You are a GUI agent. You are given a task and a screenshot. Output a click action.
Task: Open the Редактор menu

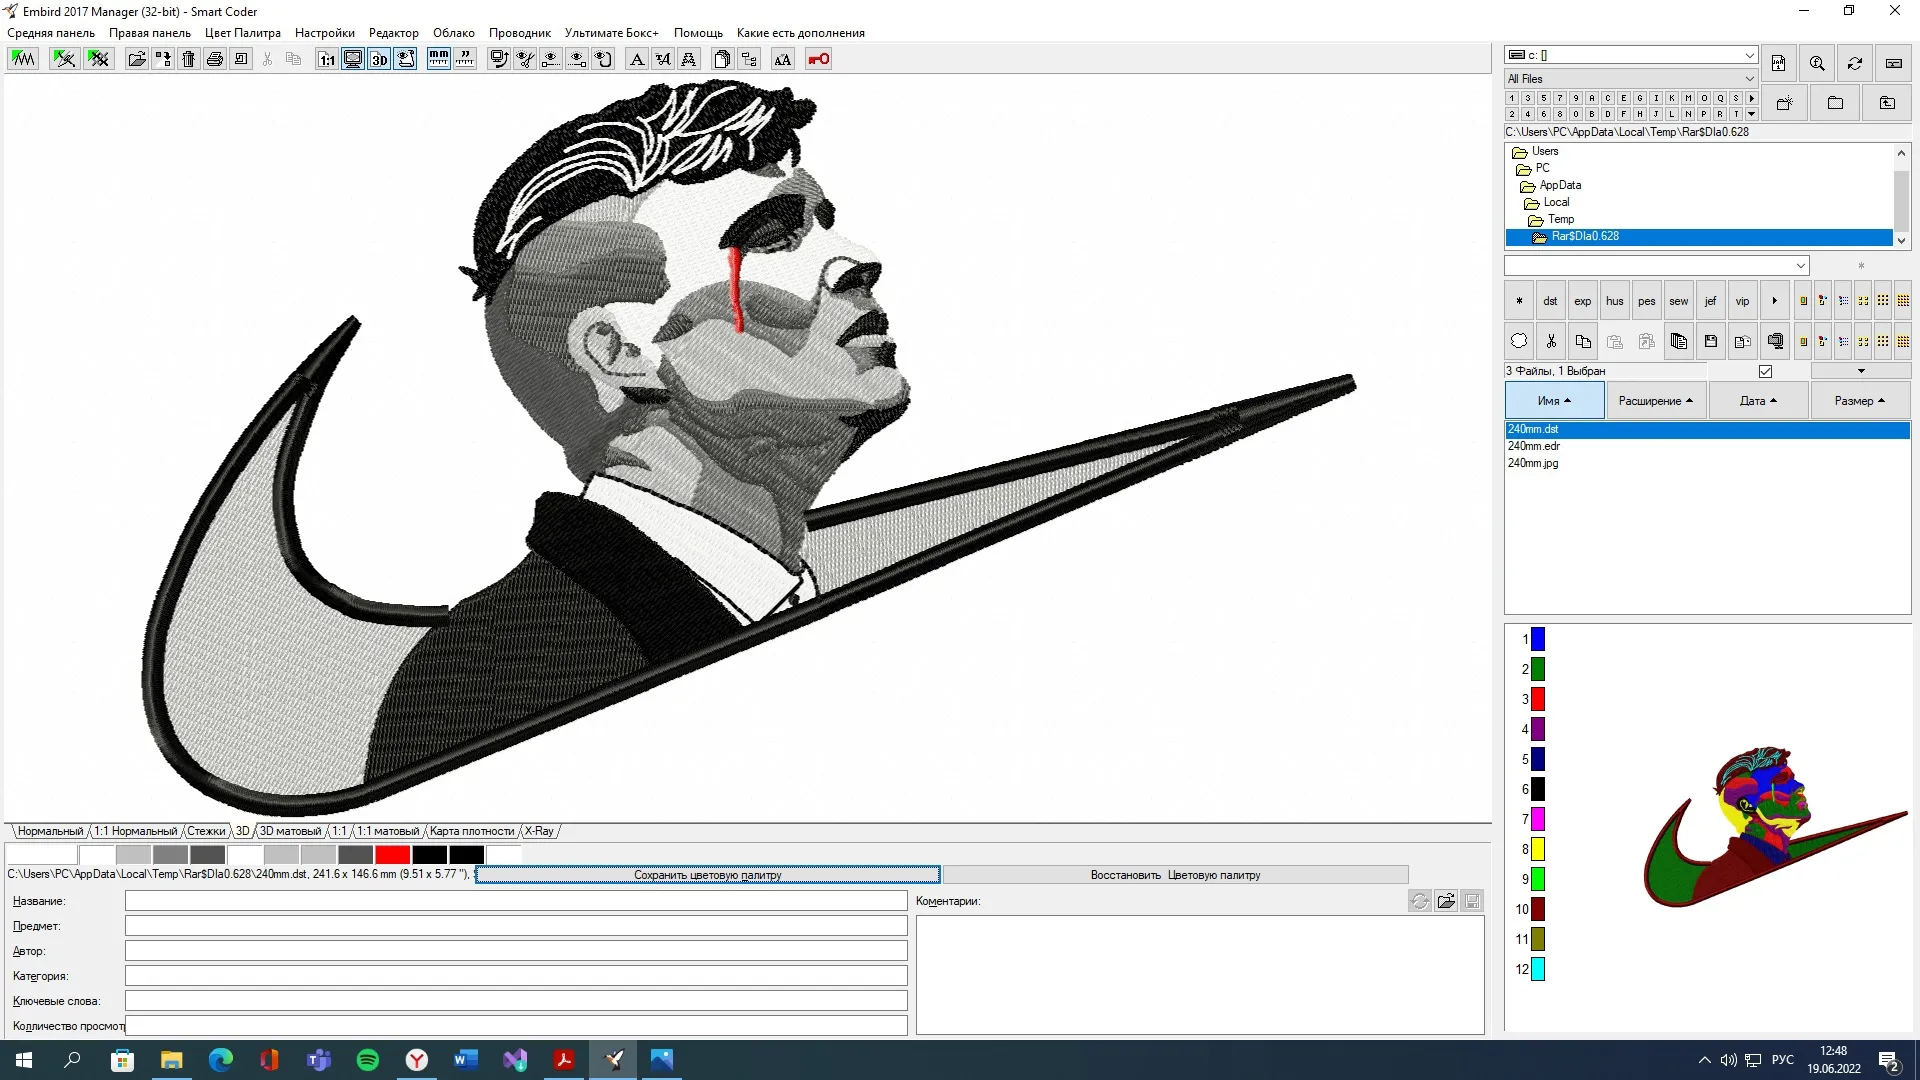click(x=394, y=33)
